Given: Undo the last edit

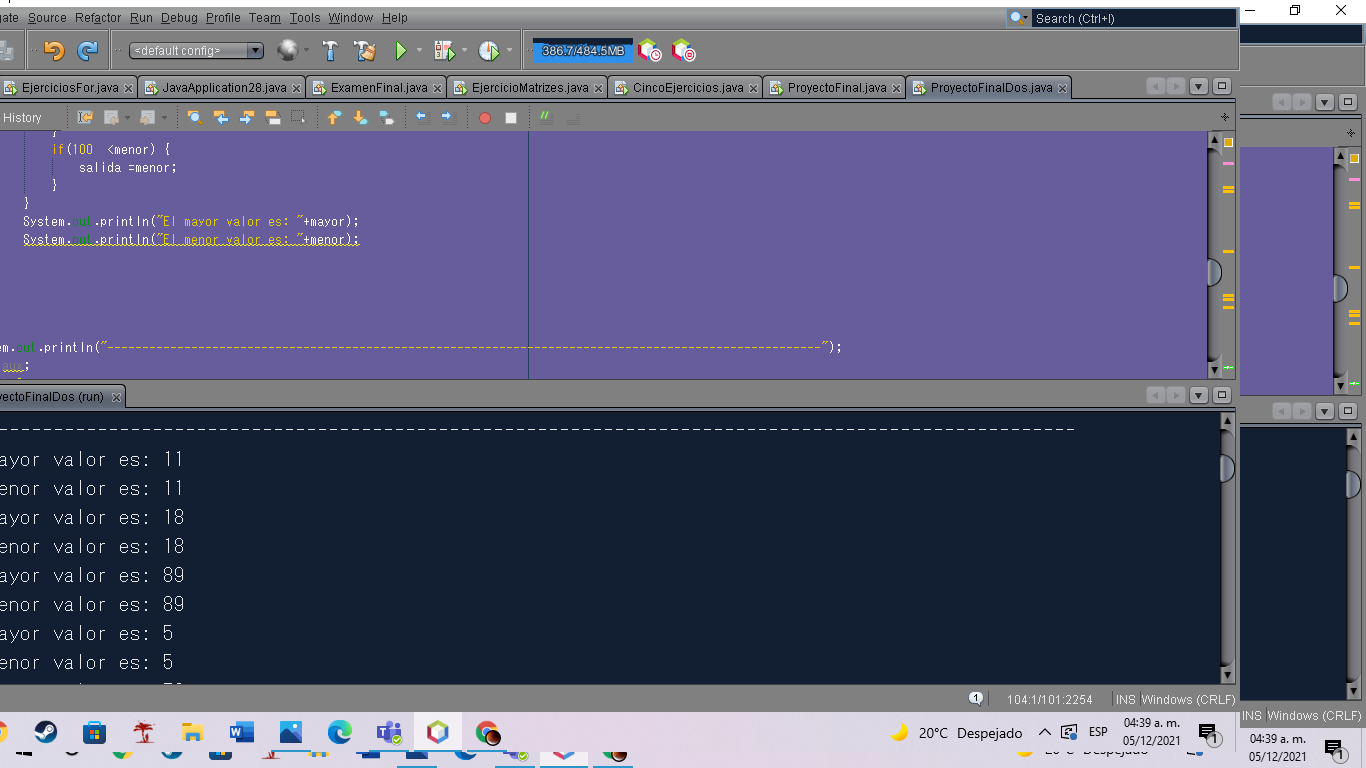Looking at the screenshot, I should (54, 50).
